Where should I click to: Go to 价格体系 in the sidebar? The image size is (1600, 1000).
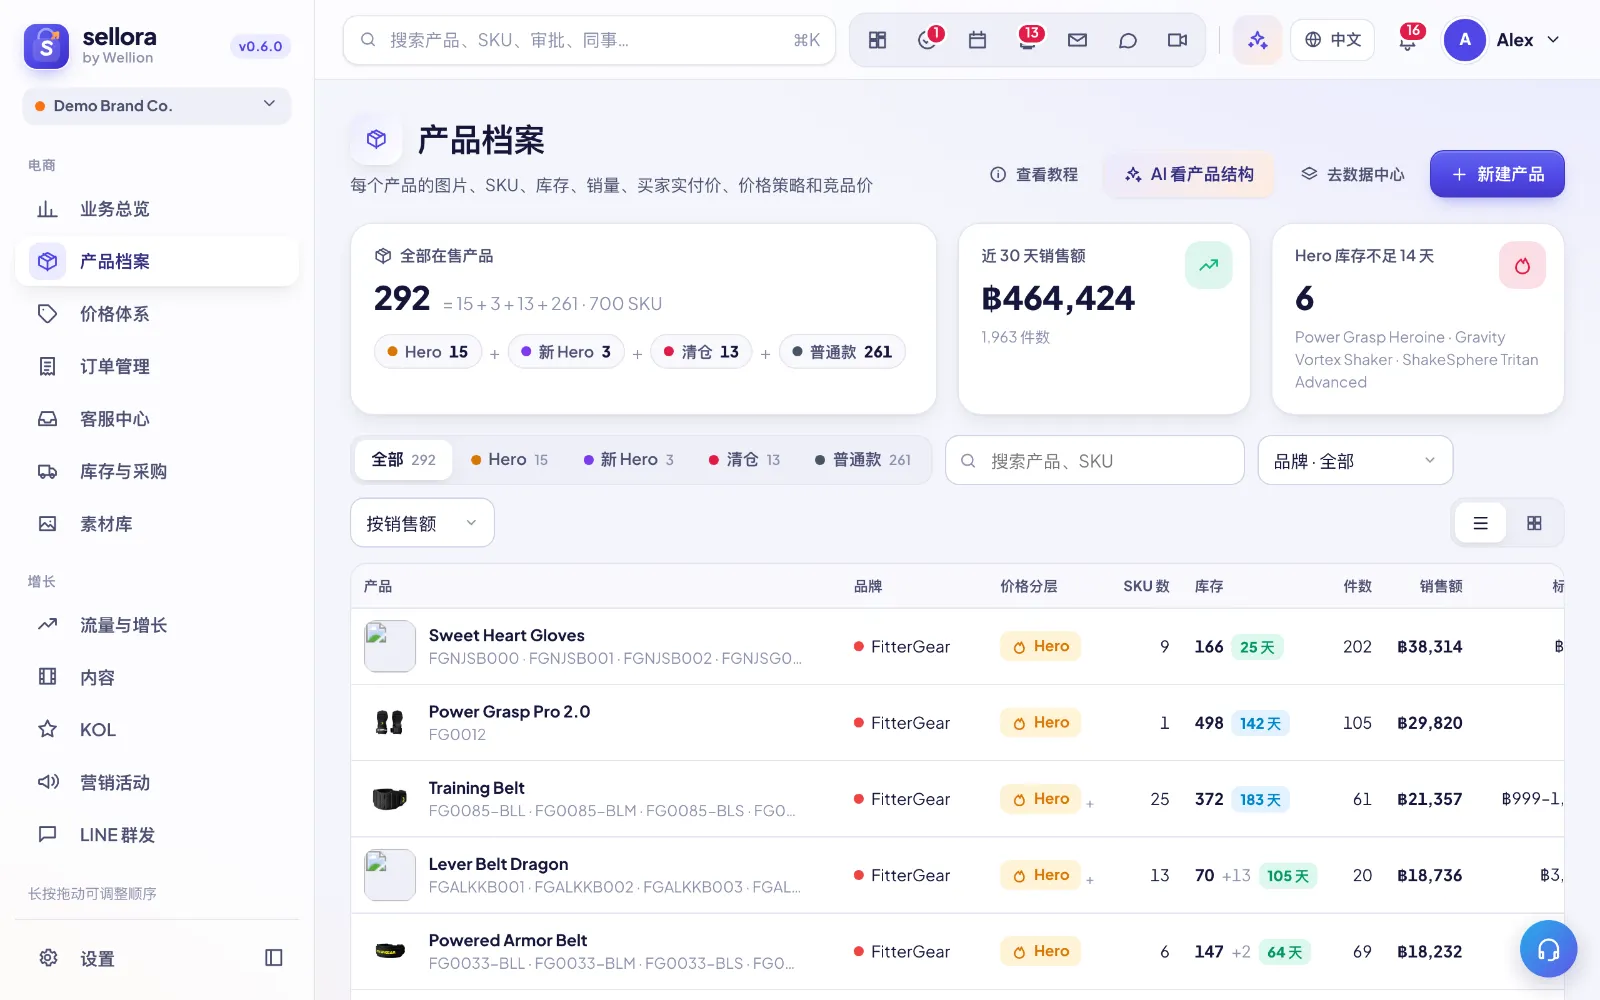pos(157,314)
